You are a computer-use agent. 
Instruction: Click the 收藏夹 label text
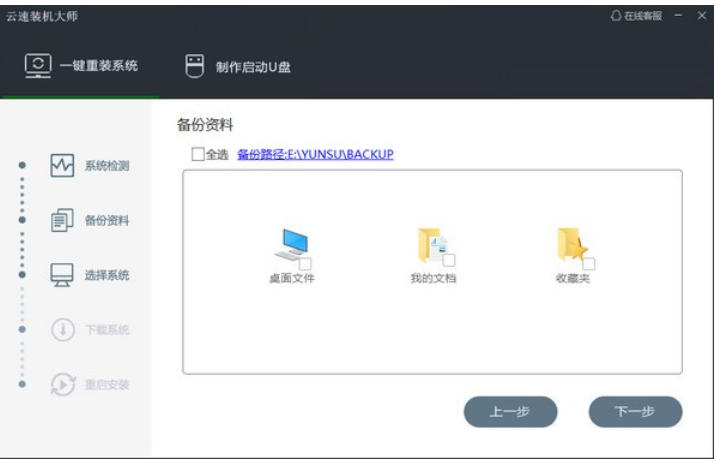(573, 278)
